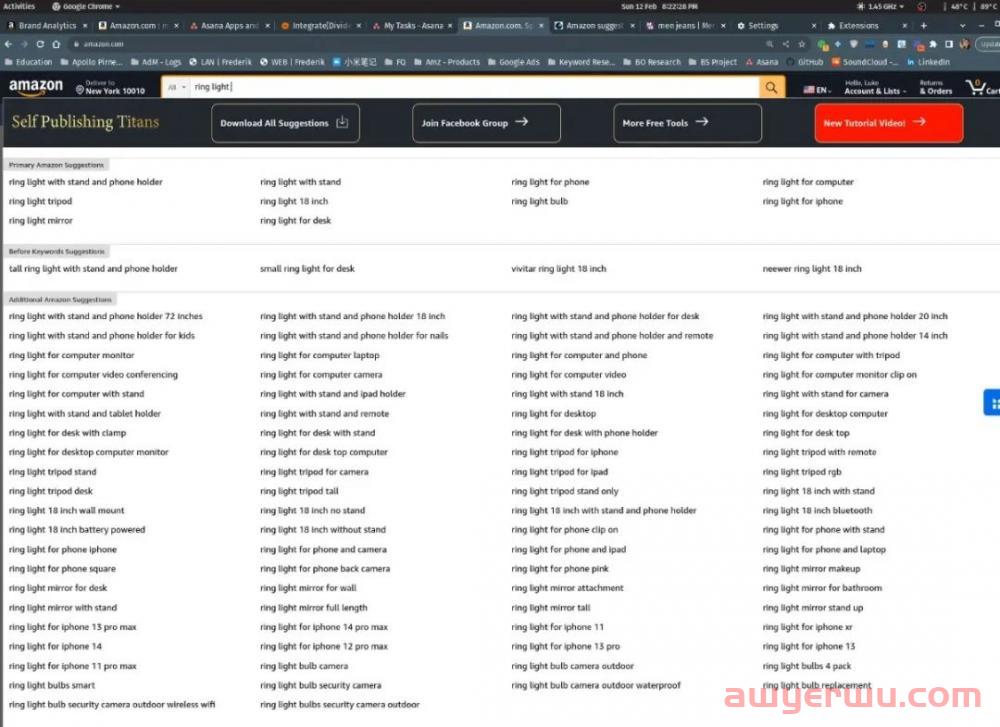Select ring light tripod rgb
This screenshot has width=1000, height=727.
click(x=802, y=472)
